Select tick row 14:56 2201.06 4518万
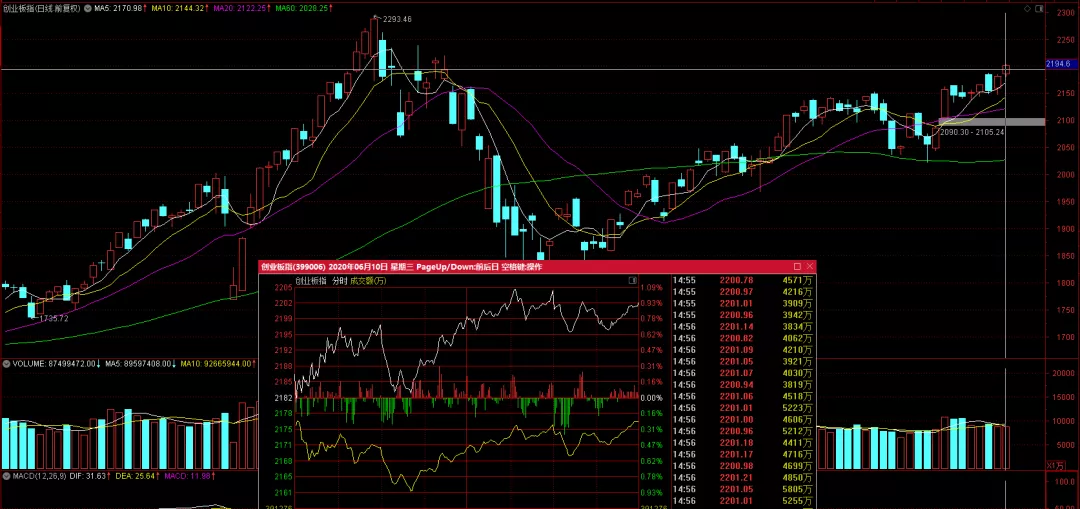This screenshot has width=1080, height=509. click(x=743, y=396)
